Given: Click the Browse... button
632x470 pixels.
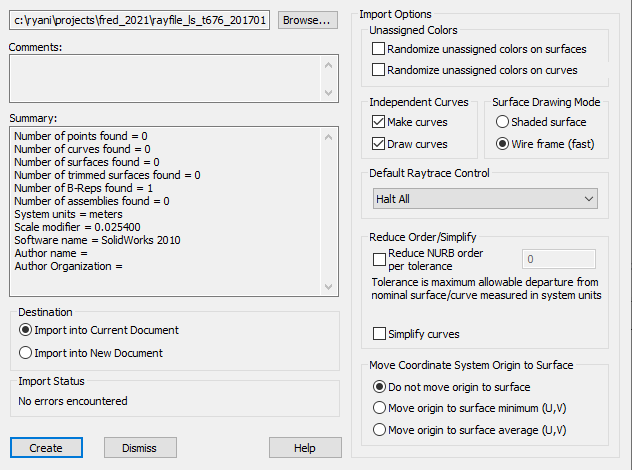Looking at the screenshot, I should pos(307,20).
